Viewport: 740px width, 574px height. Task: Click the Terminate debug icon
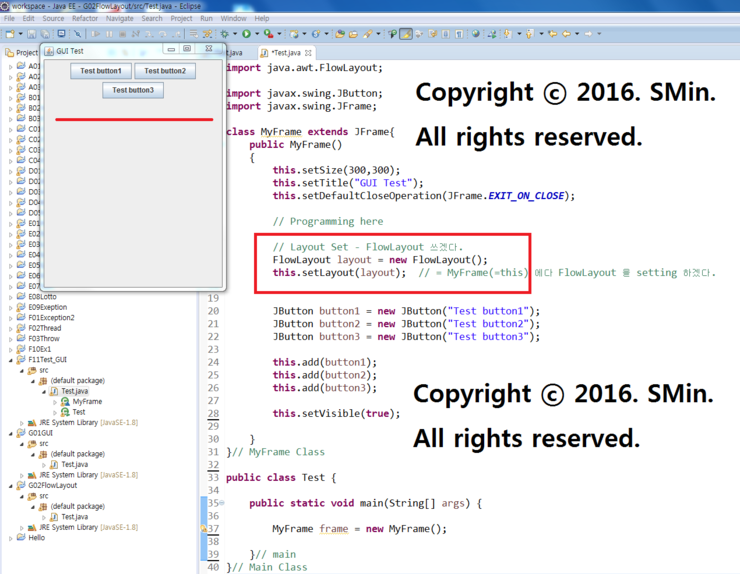coord(122,34)
